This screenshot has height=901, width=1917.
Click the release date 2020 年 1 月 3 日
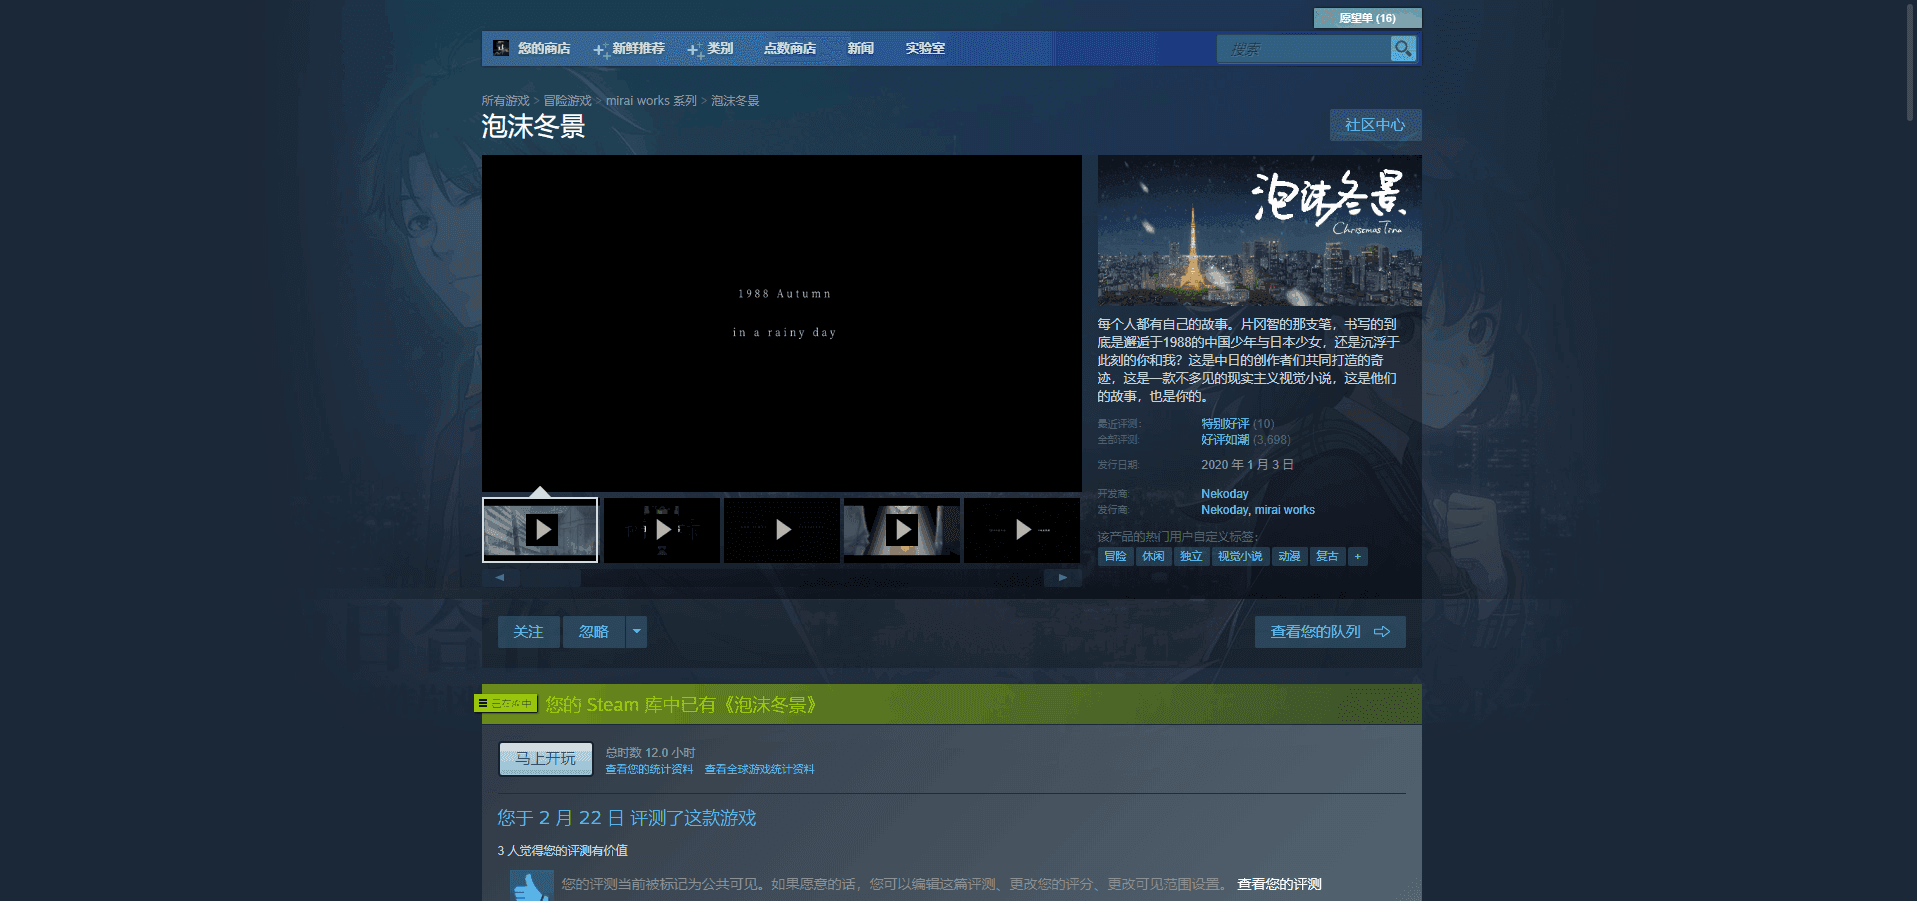point(1247,465)
